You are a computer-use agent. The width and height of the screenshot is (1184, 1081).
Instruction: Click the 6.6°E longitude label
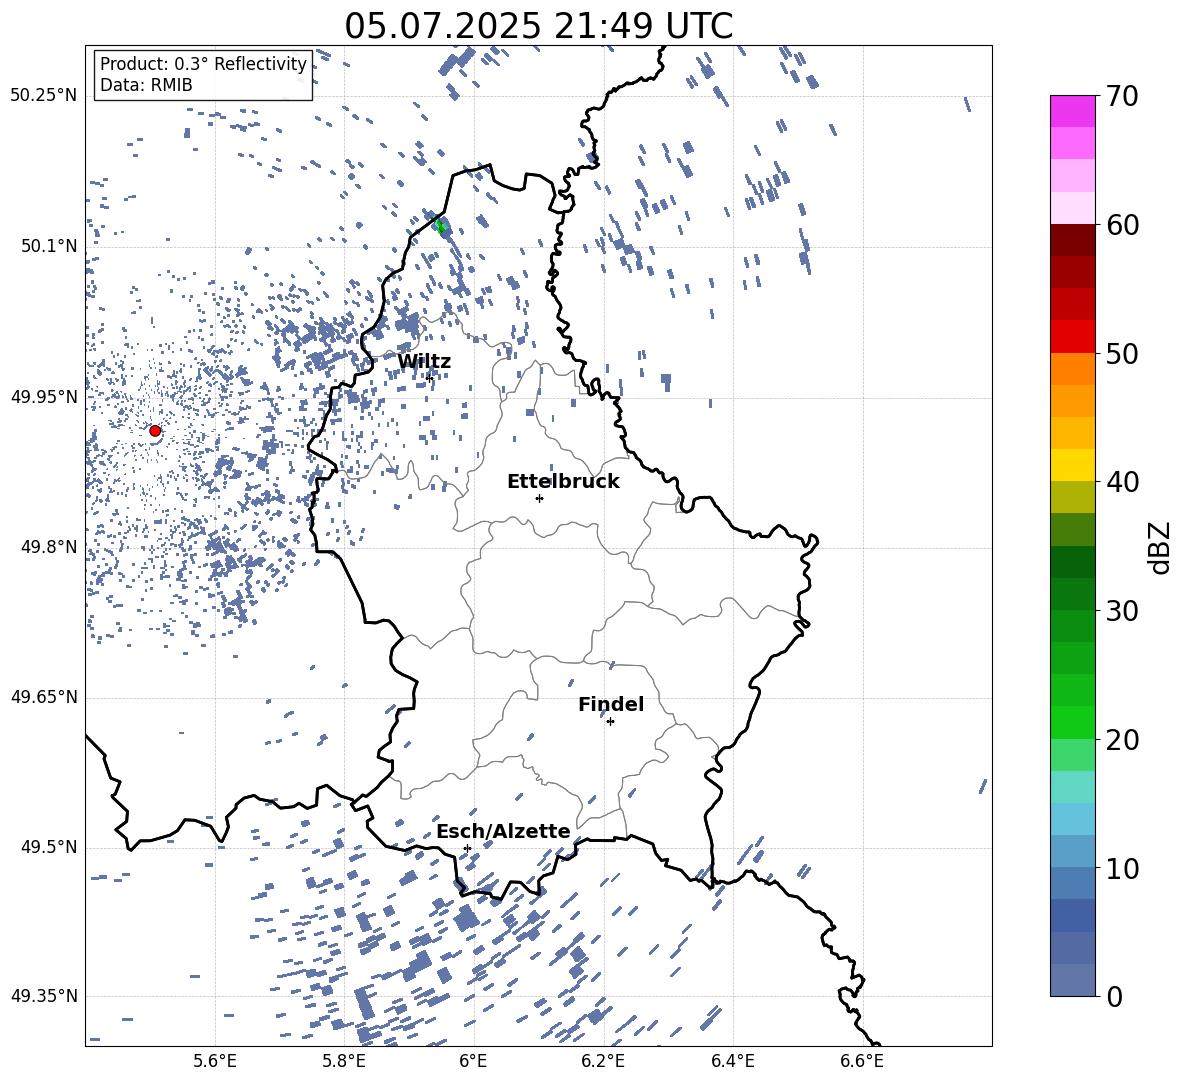[862, 1061]
